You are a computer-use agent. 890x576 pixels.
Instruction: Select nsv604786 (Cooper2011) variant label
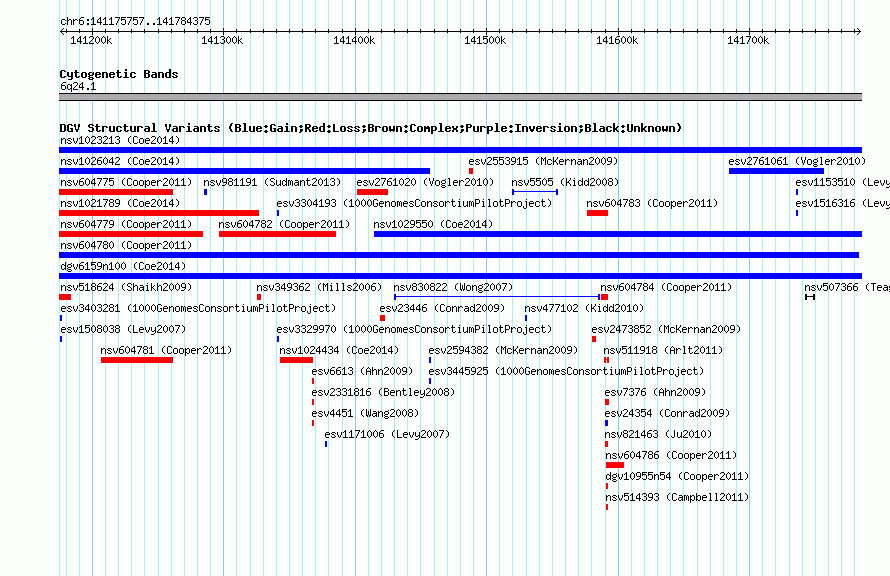[x=671, y=455]
